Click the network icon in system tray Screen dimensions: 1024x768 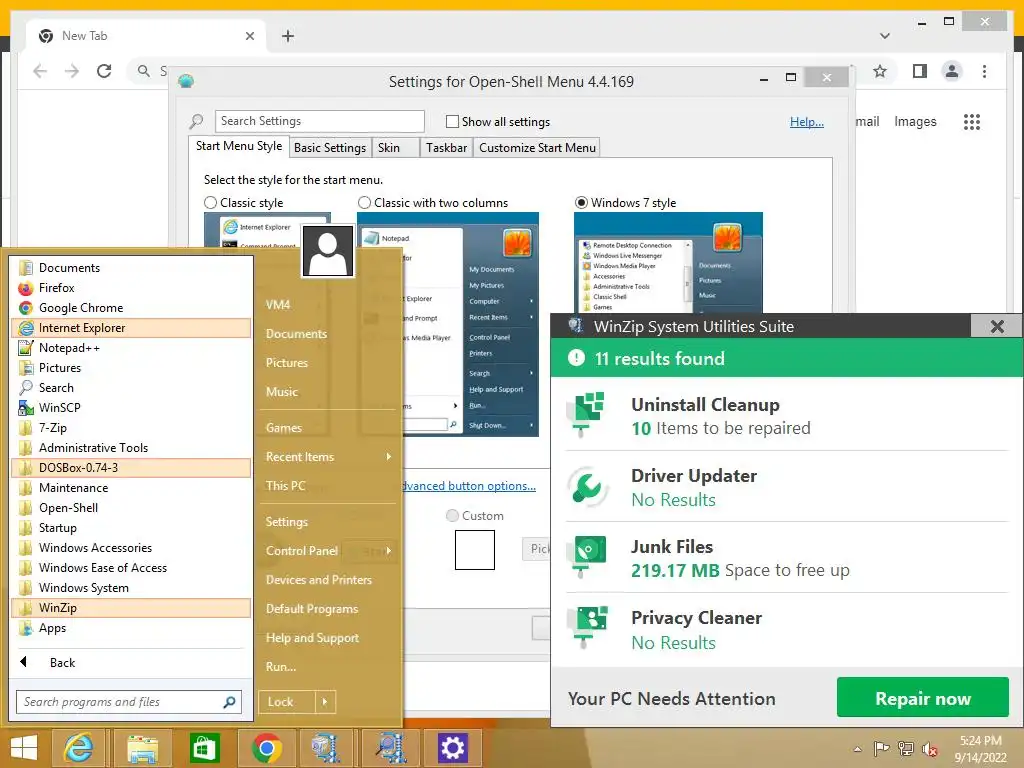906,748
